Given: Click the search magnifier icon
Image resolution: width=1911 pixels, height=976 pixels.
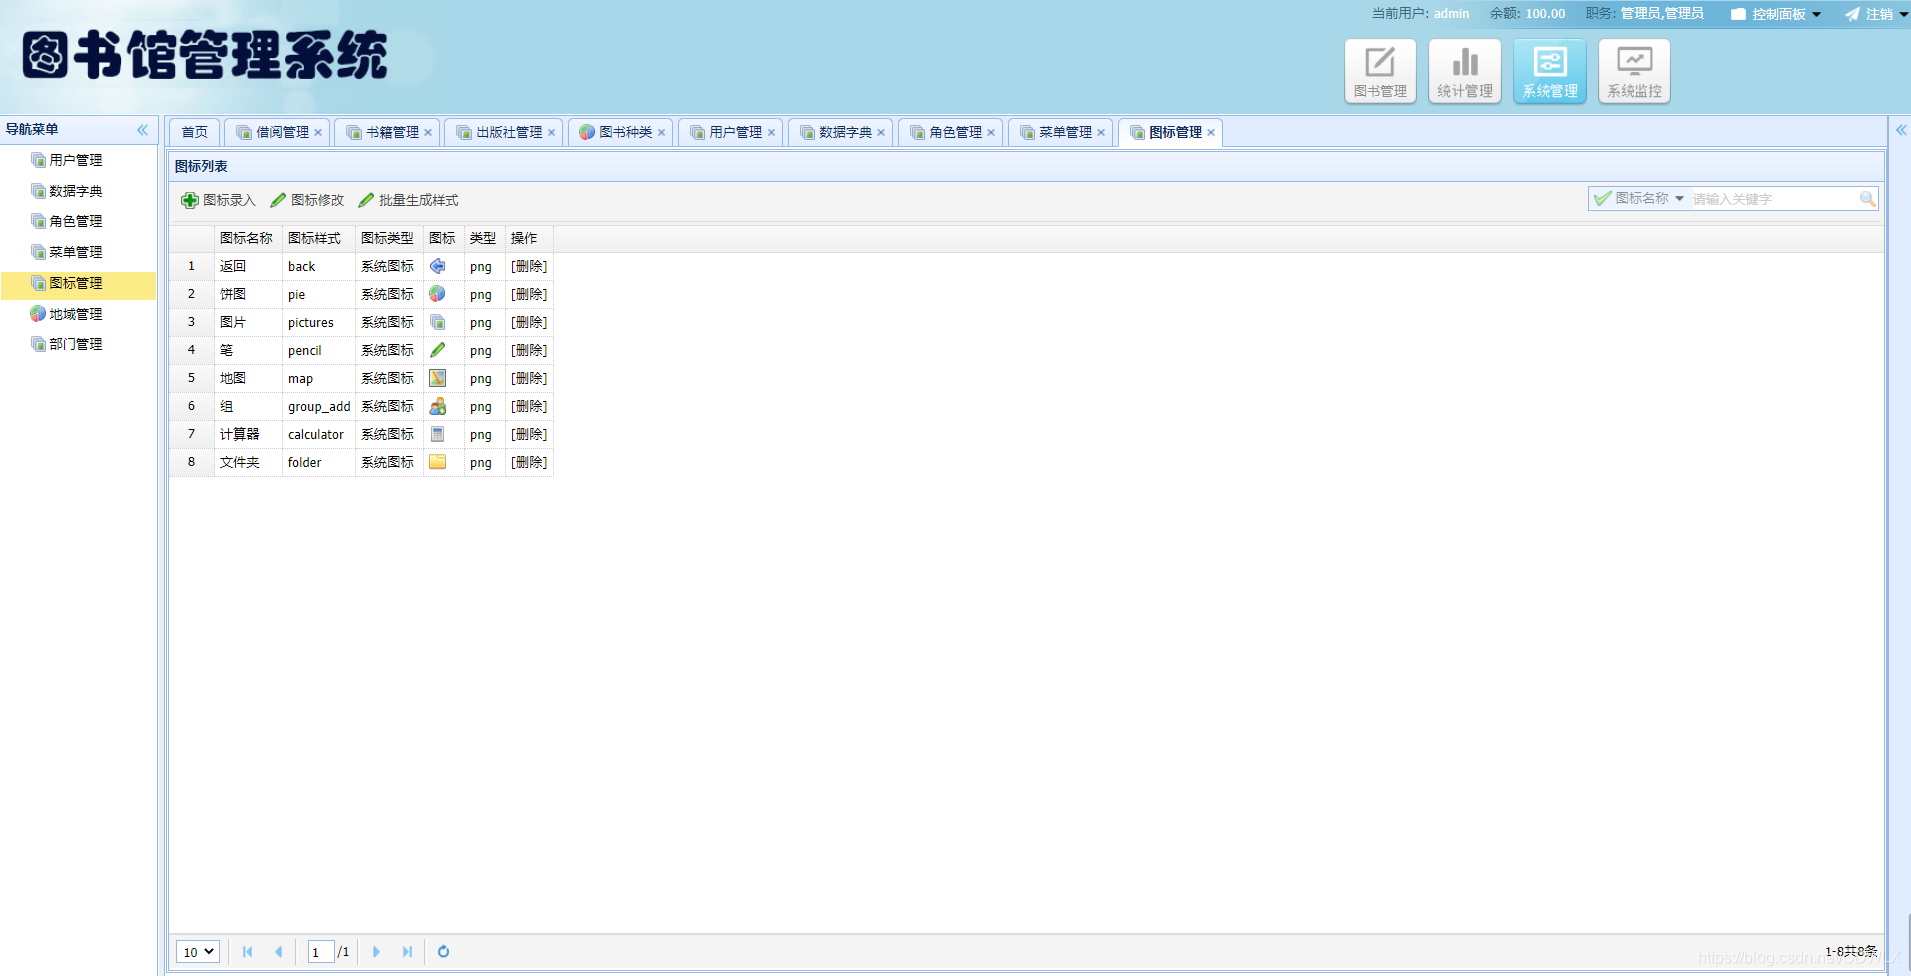Looking at the screenshot, I should [1867, 199].
